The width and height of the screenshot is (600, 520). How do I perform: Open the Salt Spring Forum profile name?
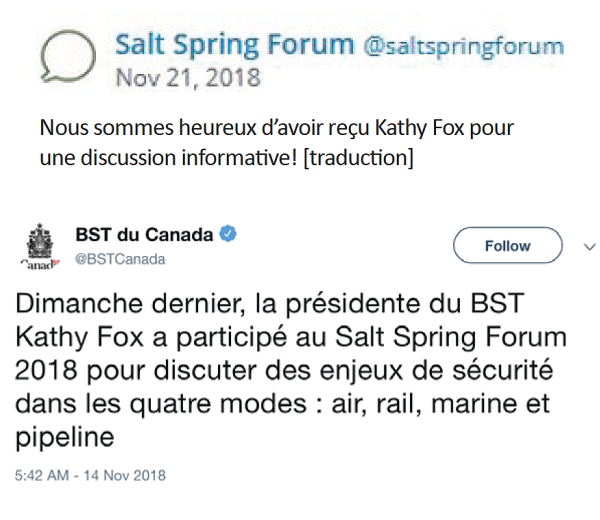[x=234, y=45]
